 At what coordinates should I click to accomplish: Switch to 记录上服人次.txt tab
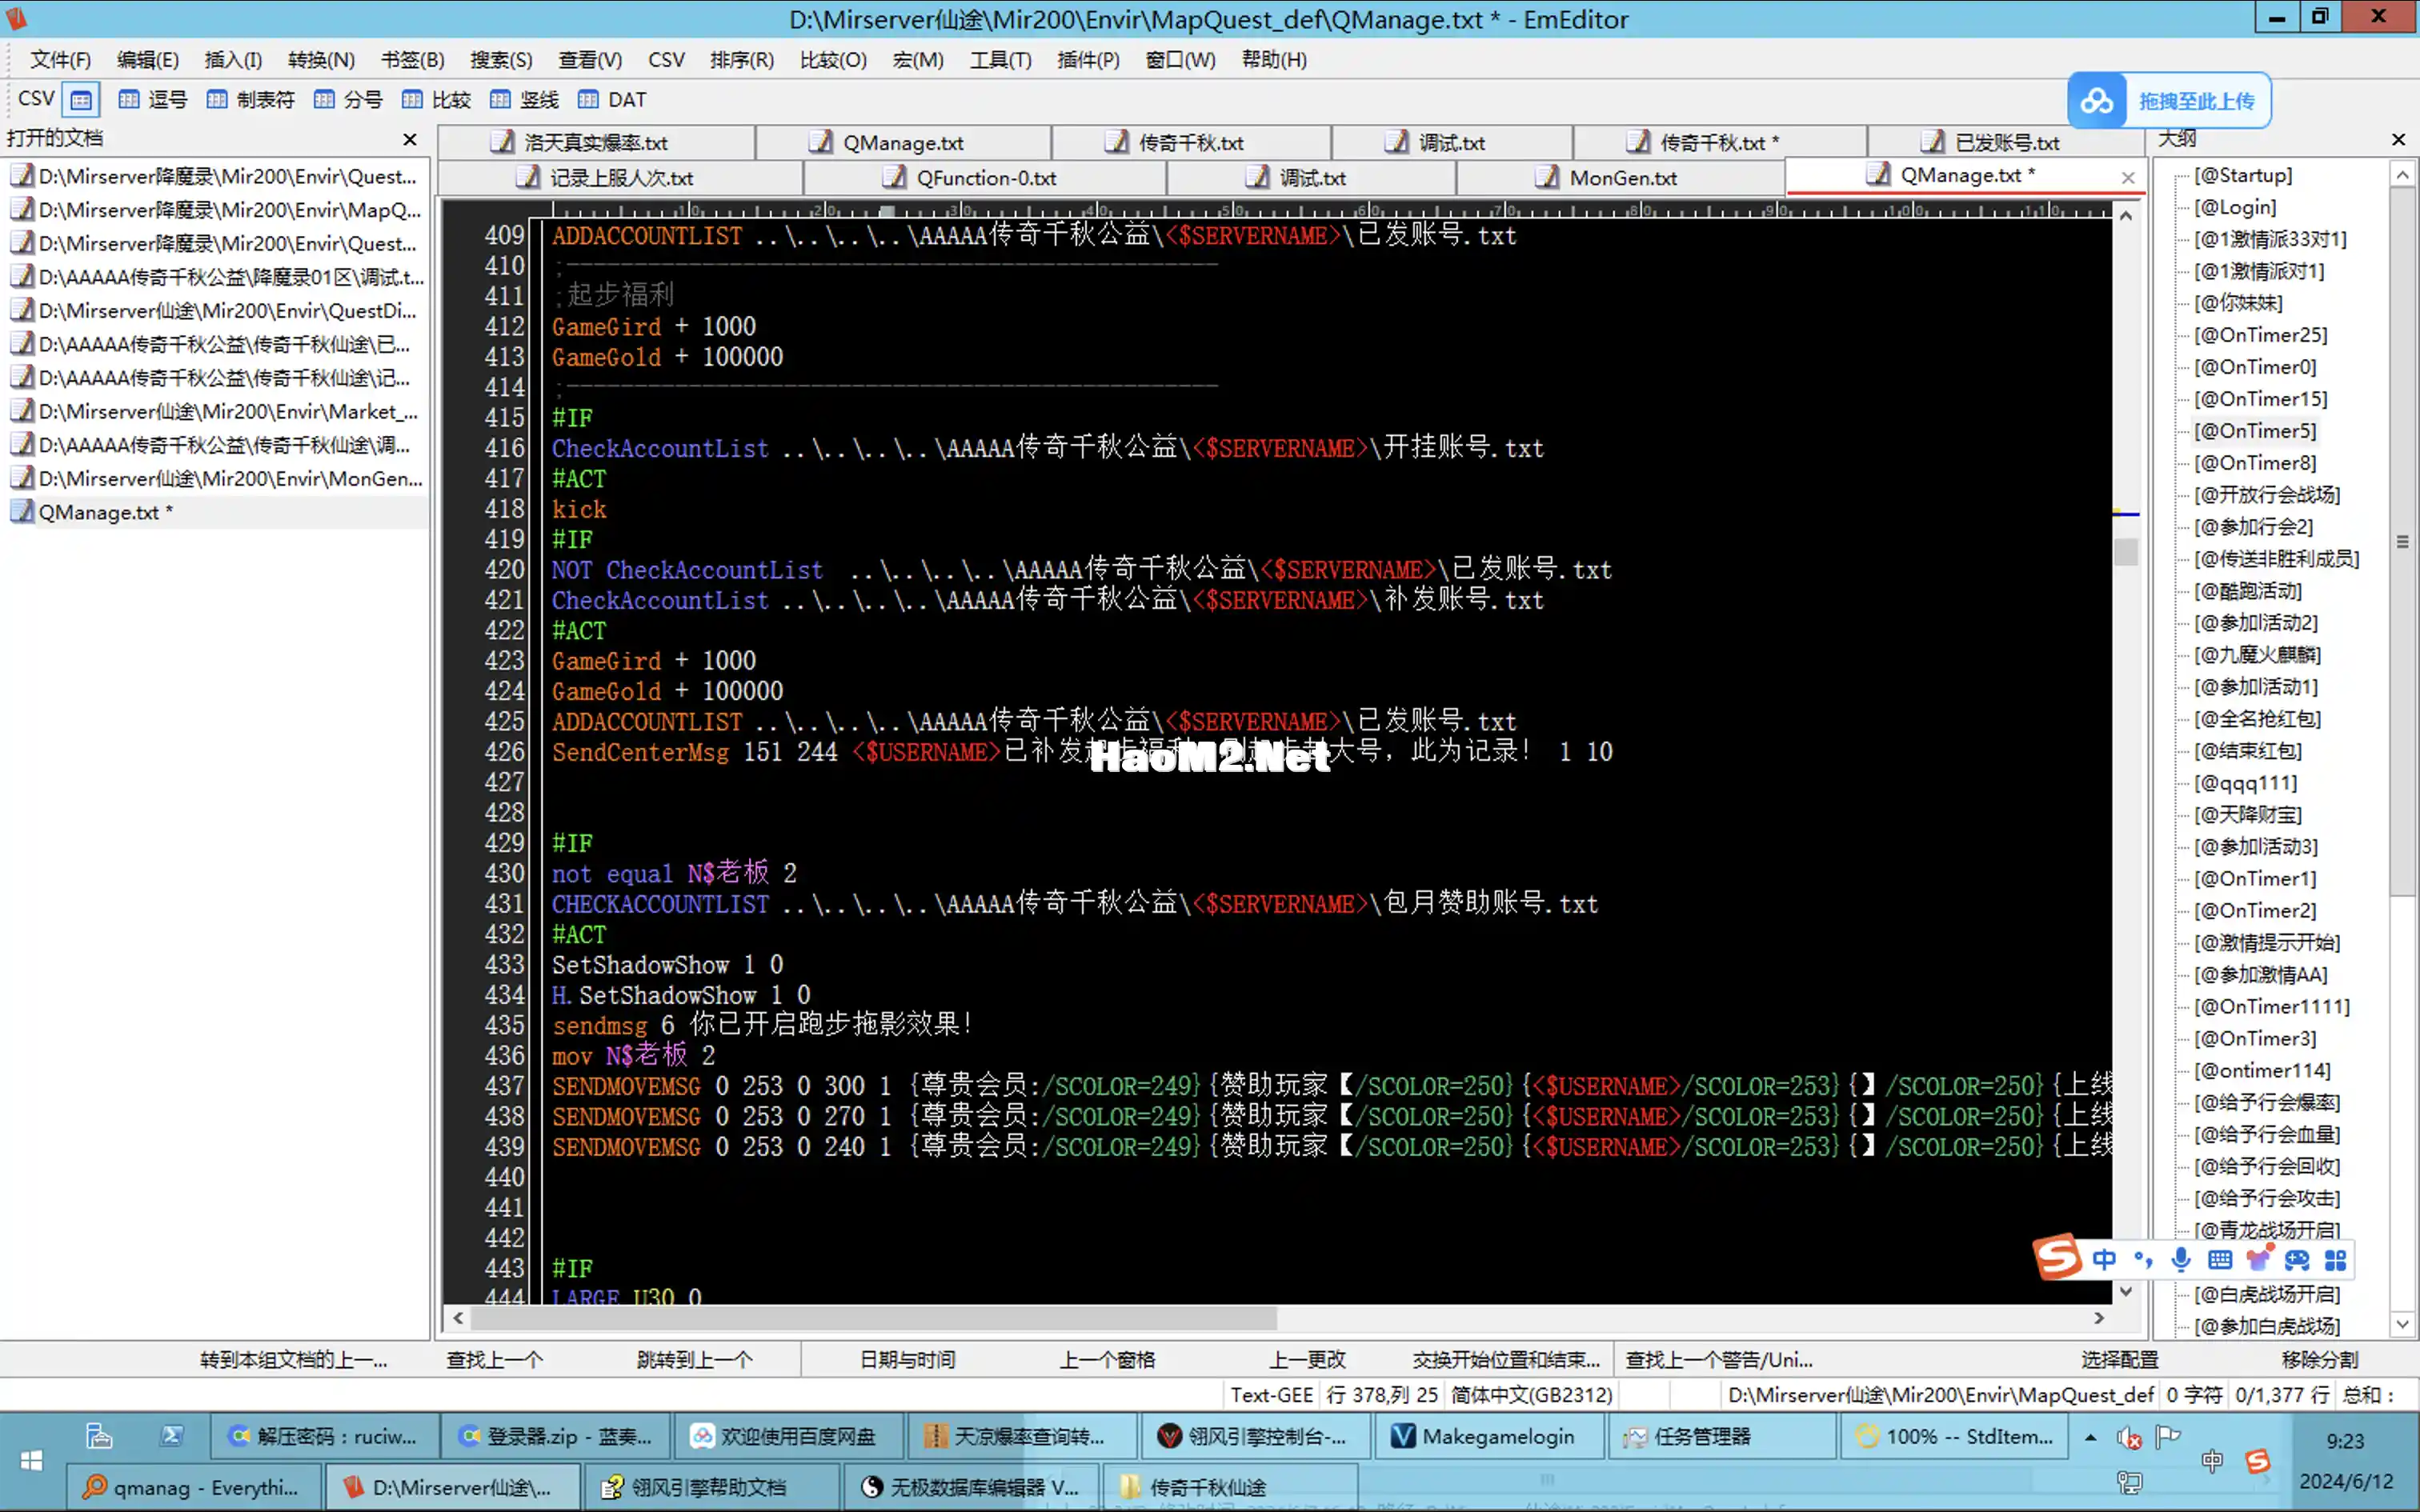[620, 178]
